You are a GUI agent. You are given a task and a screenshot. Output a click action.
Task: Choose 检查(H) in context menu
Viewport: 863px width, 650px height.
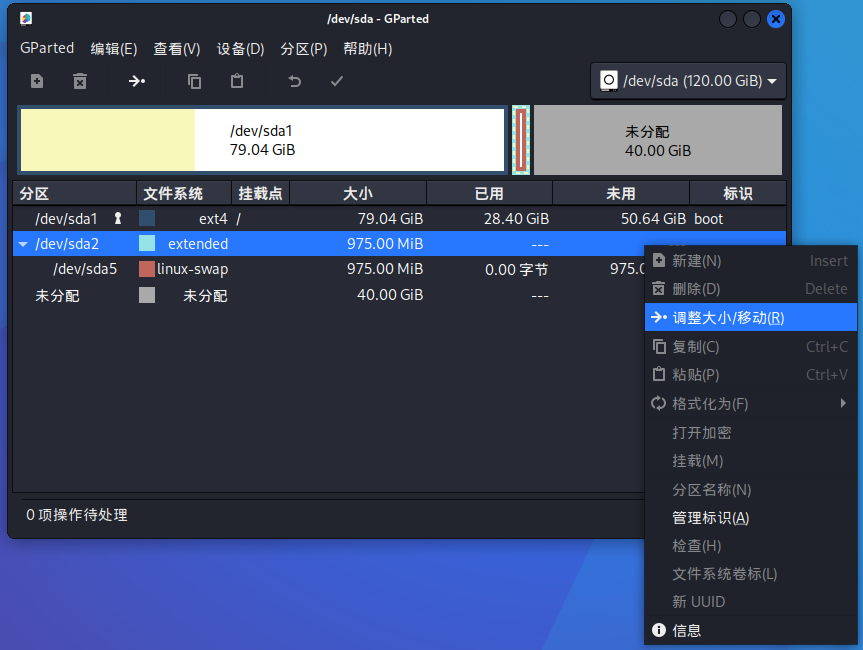pos(751,546)
